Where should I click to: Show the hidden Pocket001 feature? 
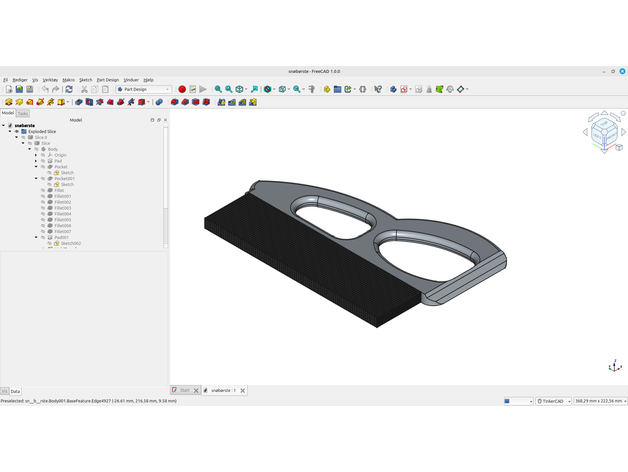pos(43,179)
